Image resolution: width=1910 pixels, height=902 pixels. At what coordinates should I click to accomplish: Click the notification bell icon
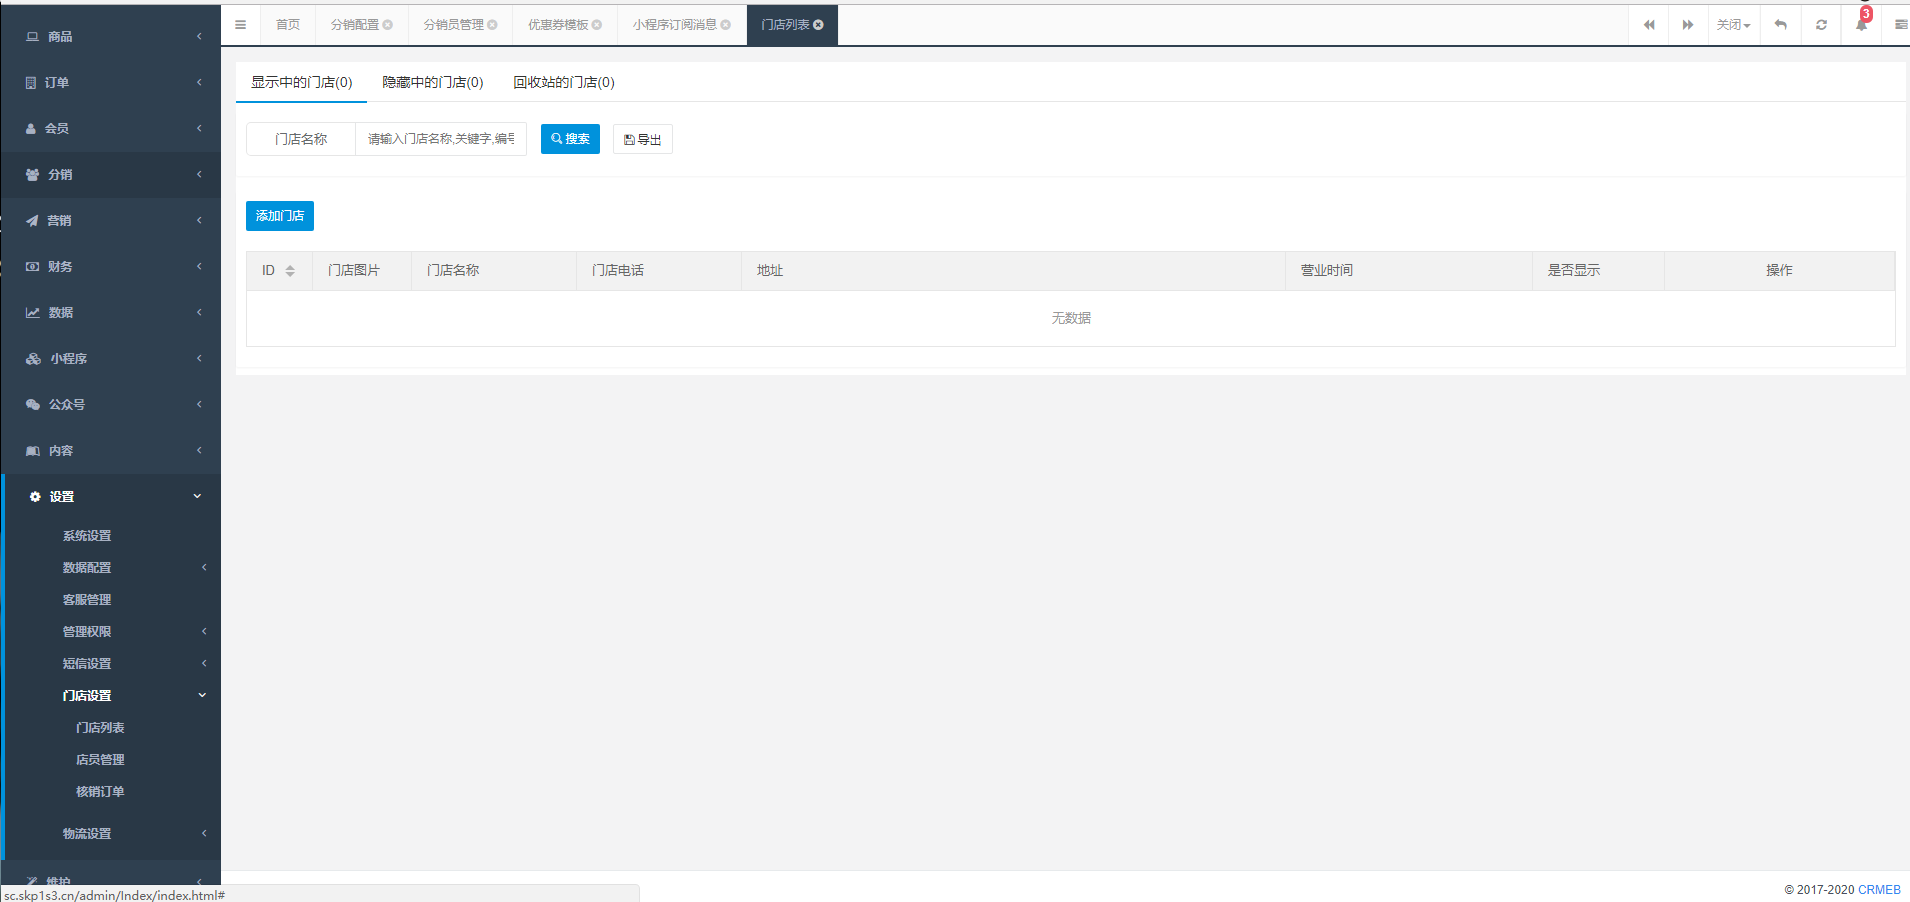1861,25
